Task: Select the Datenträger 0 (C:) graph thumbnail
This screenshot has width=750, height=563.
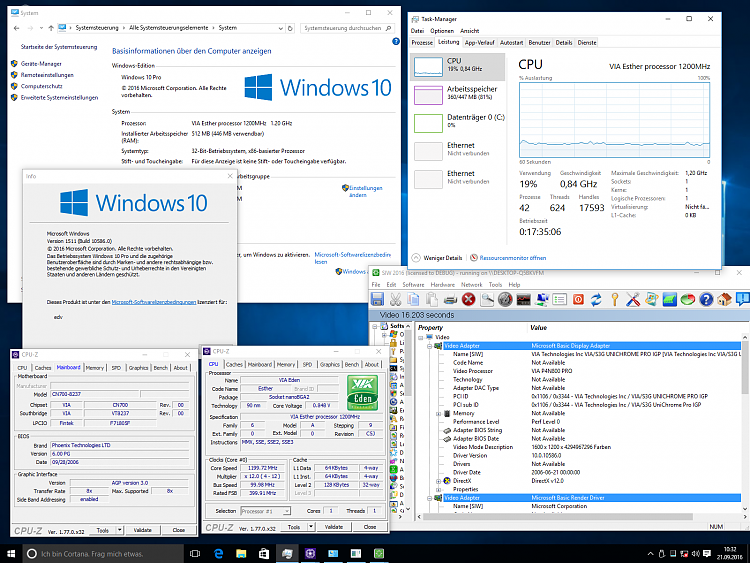Action: pyautogui.click(x=428, y=123)
